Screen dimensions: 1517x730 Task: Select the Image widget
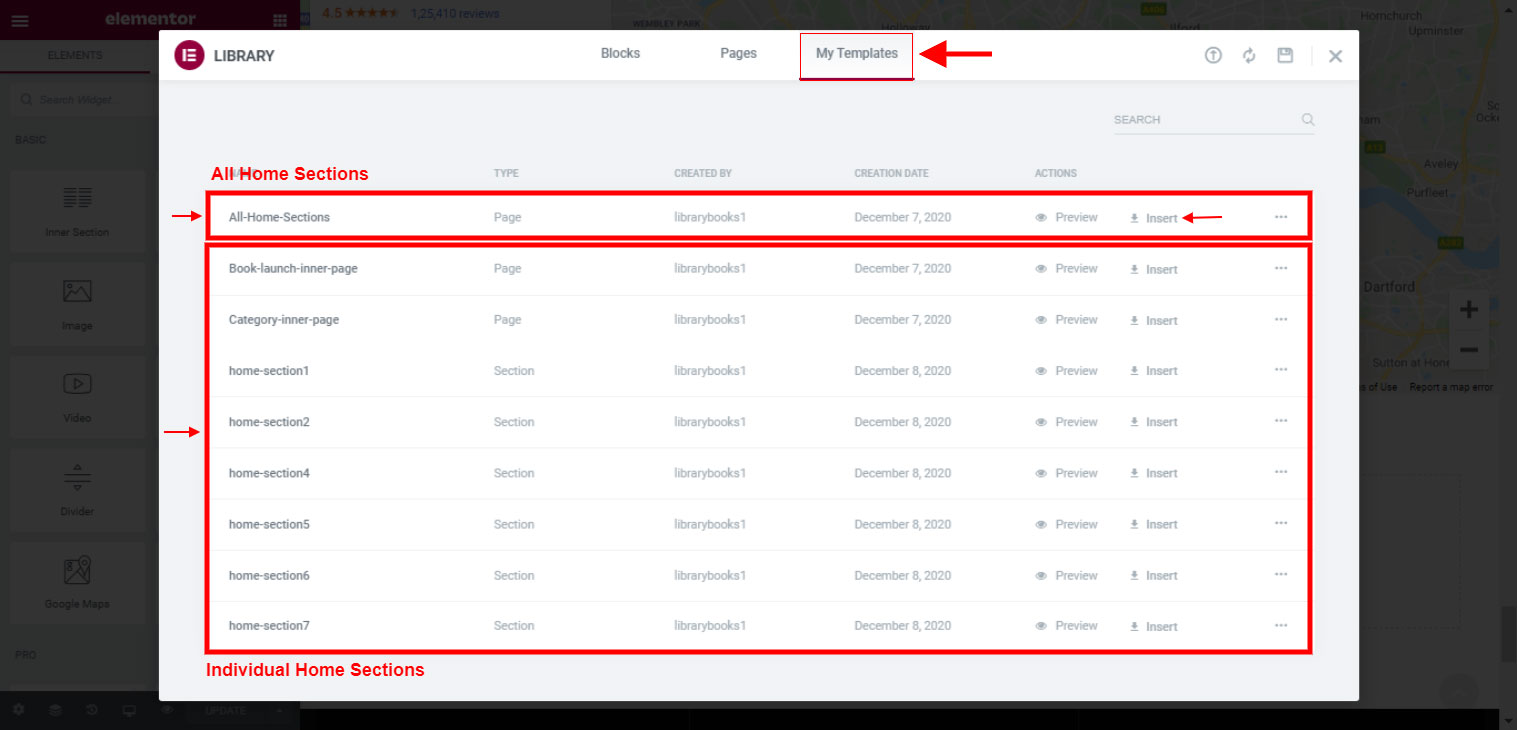pyautogui.click(x=77, y=305)
